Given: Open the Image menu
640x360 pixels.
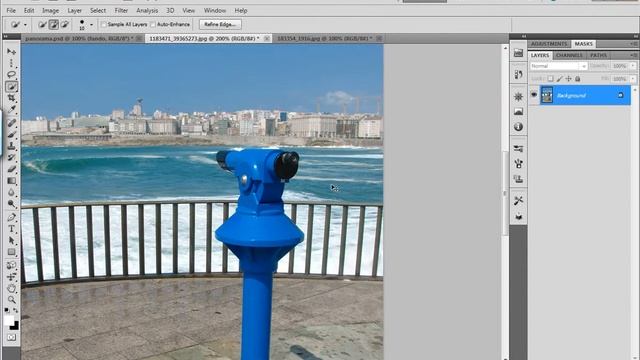Looking at the screenshot, I should click(50, 11).
